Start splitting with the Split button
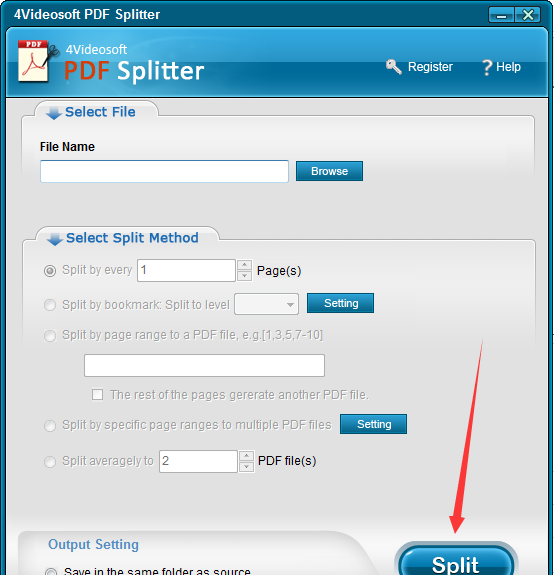The width and height of the screenshot is (554, 575). (x=456, y=561)
